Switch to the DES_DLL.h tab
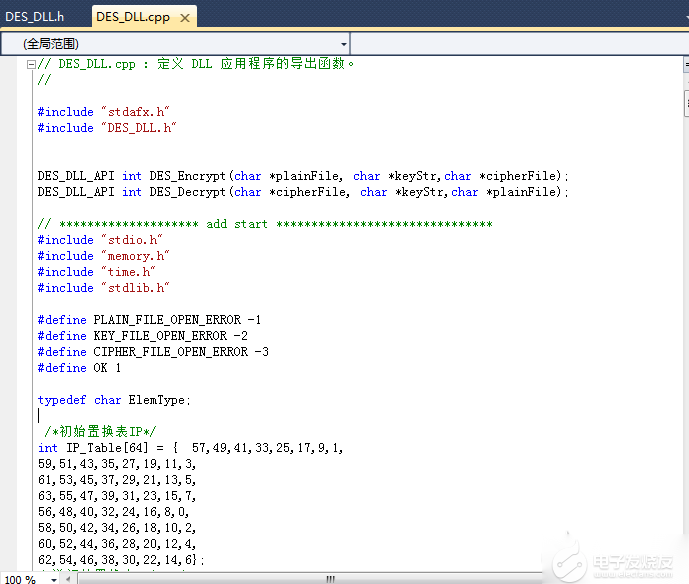Image resolution: width=689 pixels, height=584 pixels. pyautogui.click(x=35, y=16)
